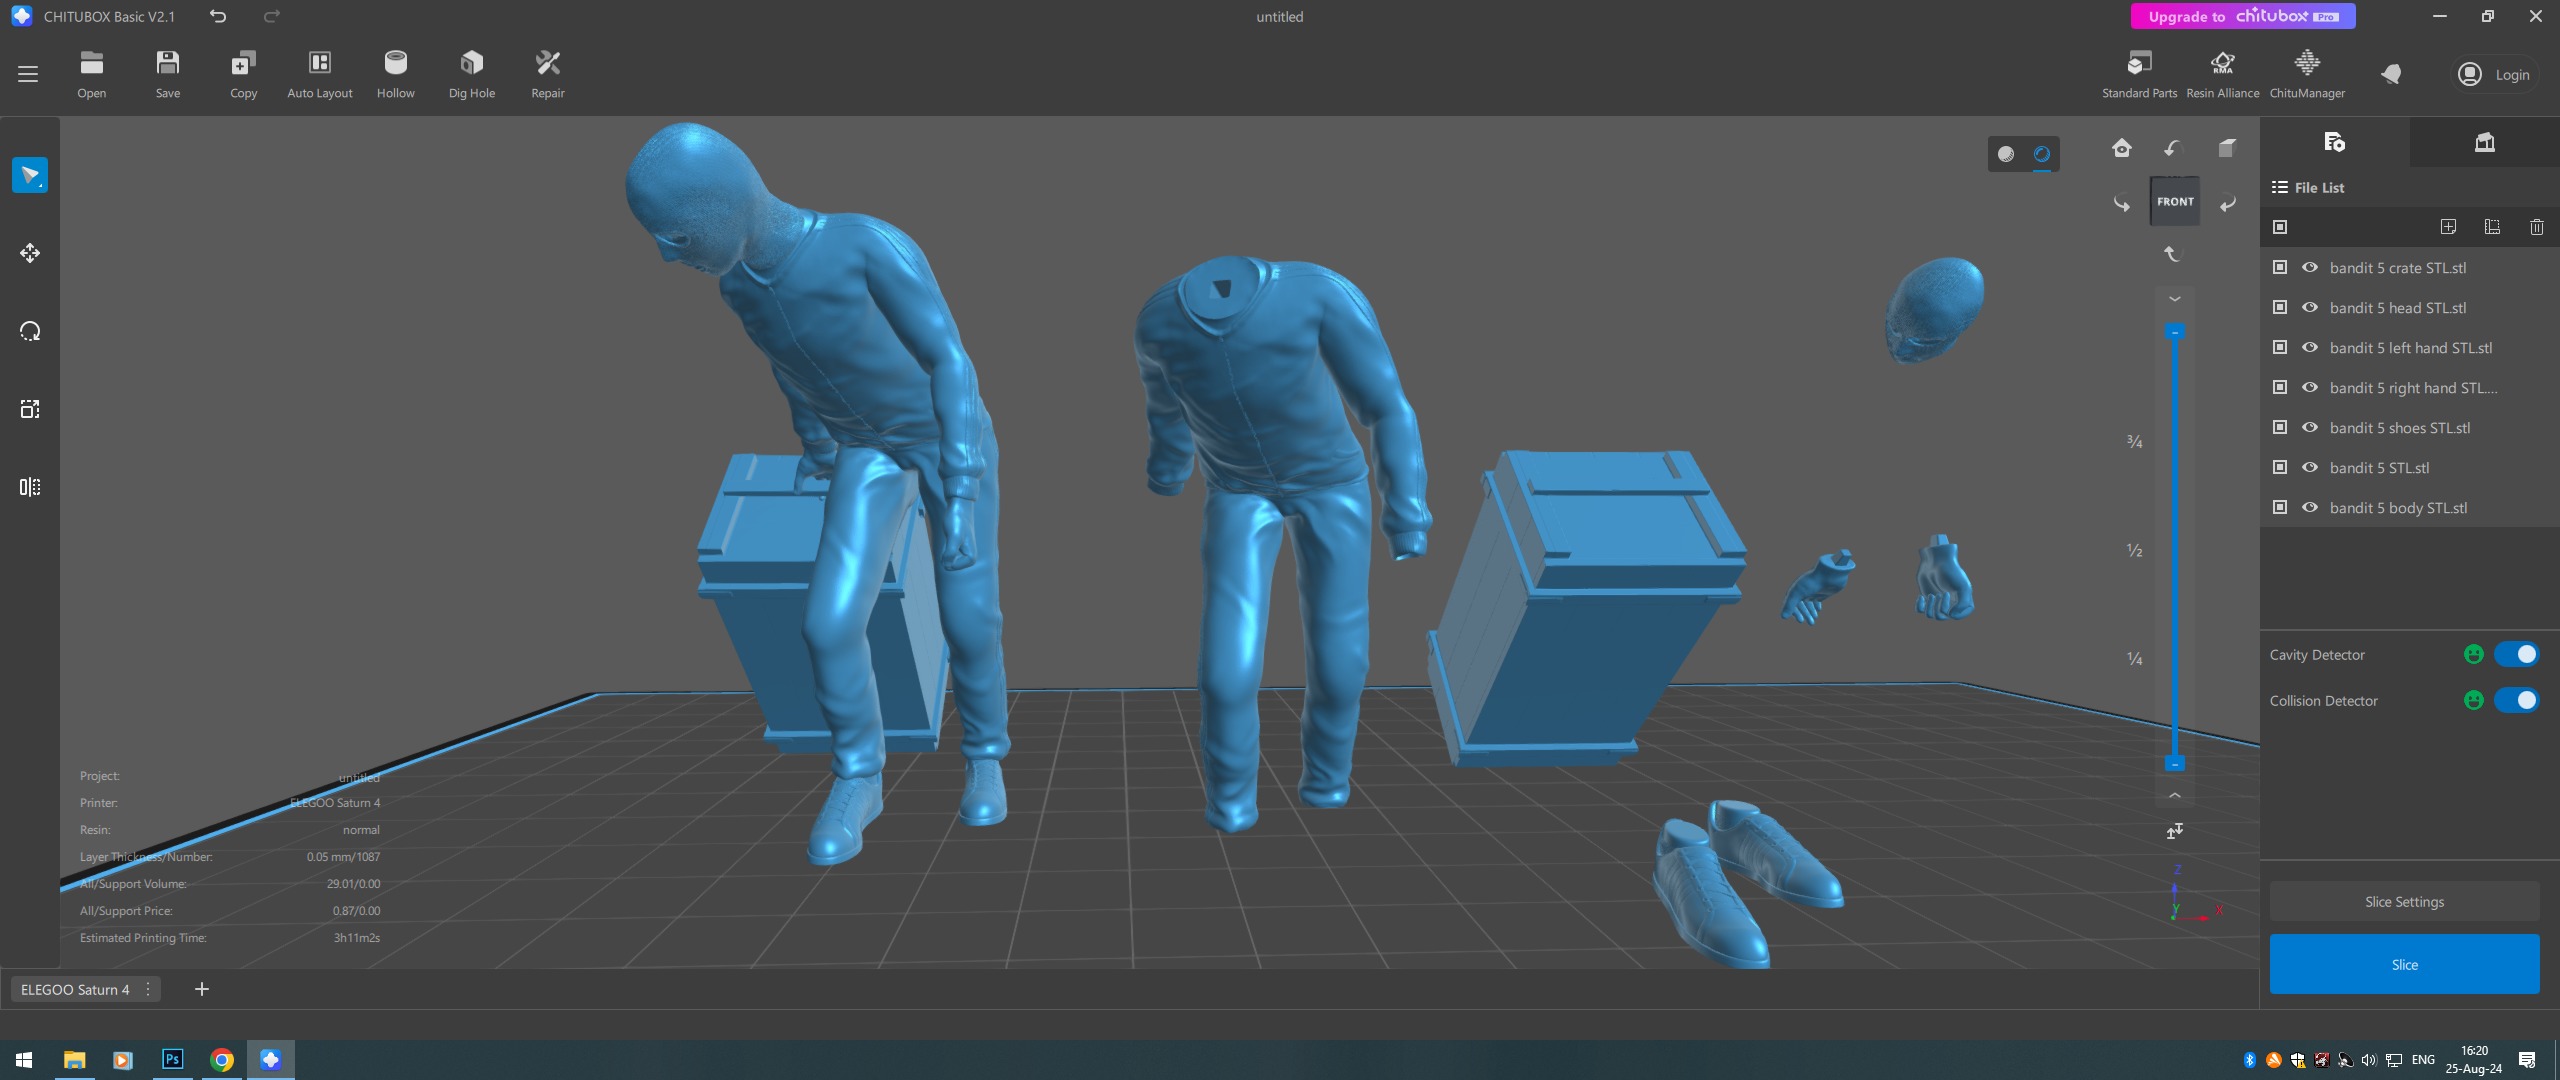Undo the last action
The height and width of the screenshot is (1080, 2560).
[218, 16]
